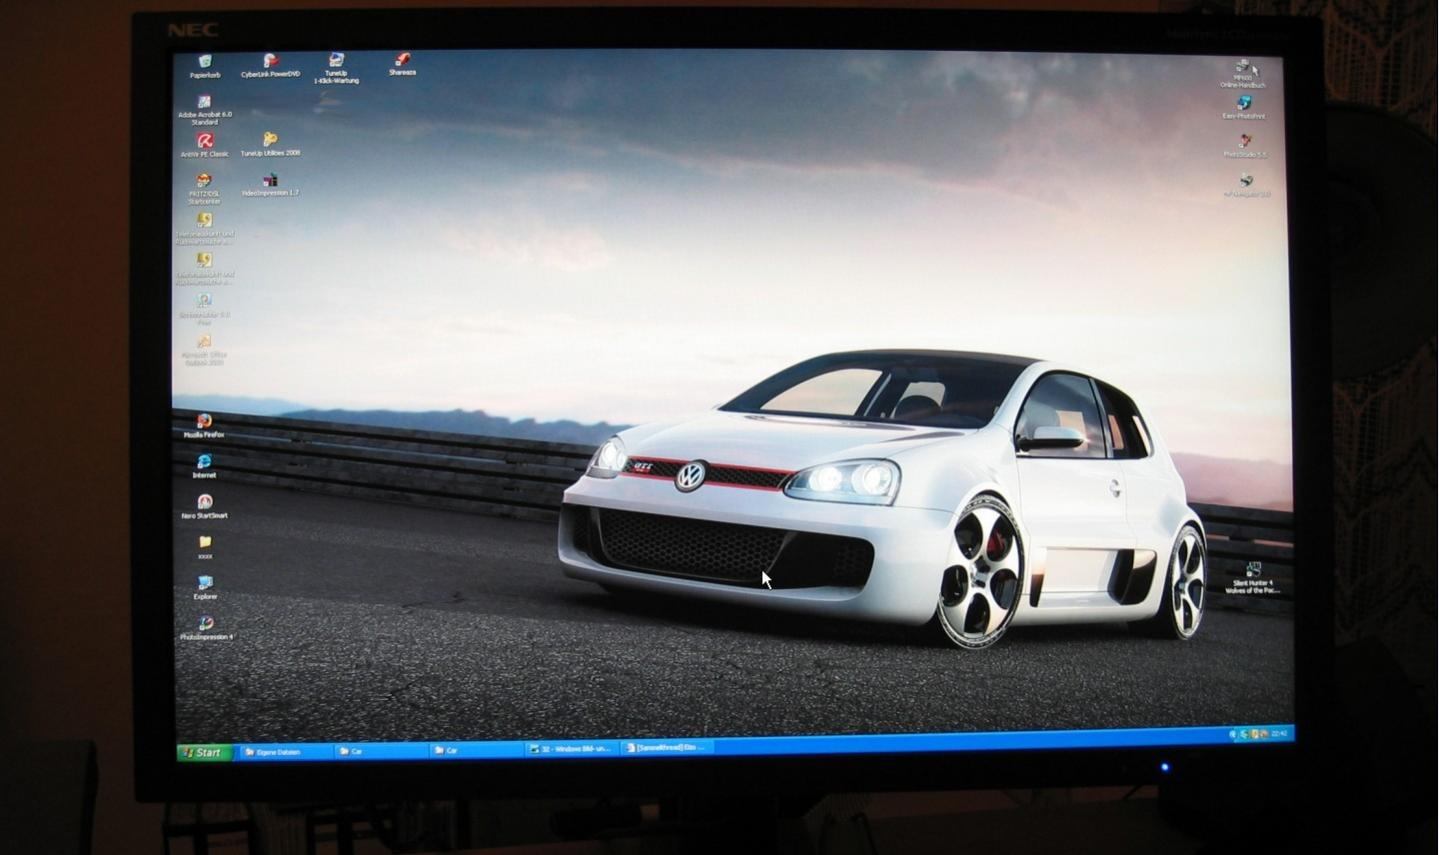Launch Nero StartSmart shortcut
This screenshot has height=855, width=1439.
click(x=204, y=507)
